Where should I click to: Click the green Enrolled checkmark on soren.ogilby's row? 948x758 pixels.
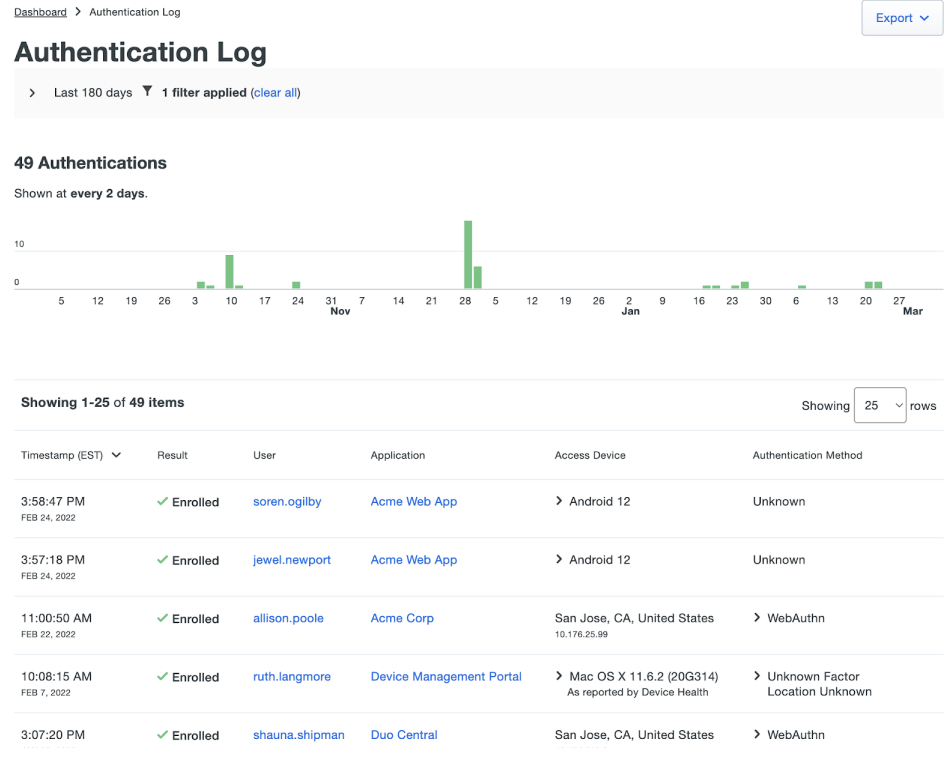[x=160, y=502]
